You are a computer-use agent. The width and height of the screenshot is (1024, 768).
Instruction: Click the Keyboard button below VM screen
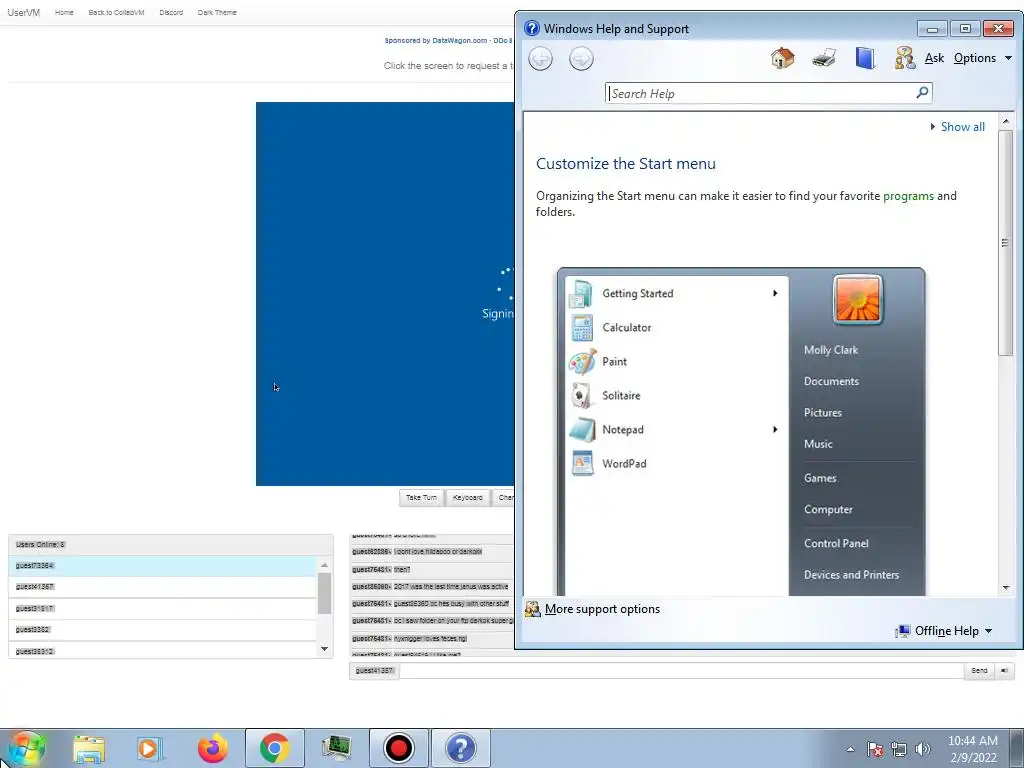468,498
